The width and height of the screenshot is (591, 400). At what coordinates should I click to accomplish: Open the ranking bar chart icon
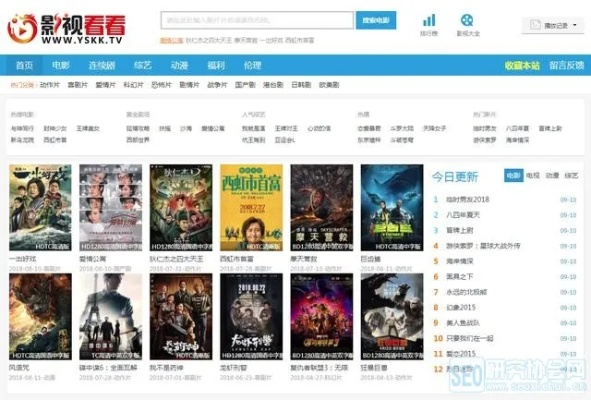[x=429, y=20]
